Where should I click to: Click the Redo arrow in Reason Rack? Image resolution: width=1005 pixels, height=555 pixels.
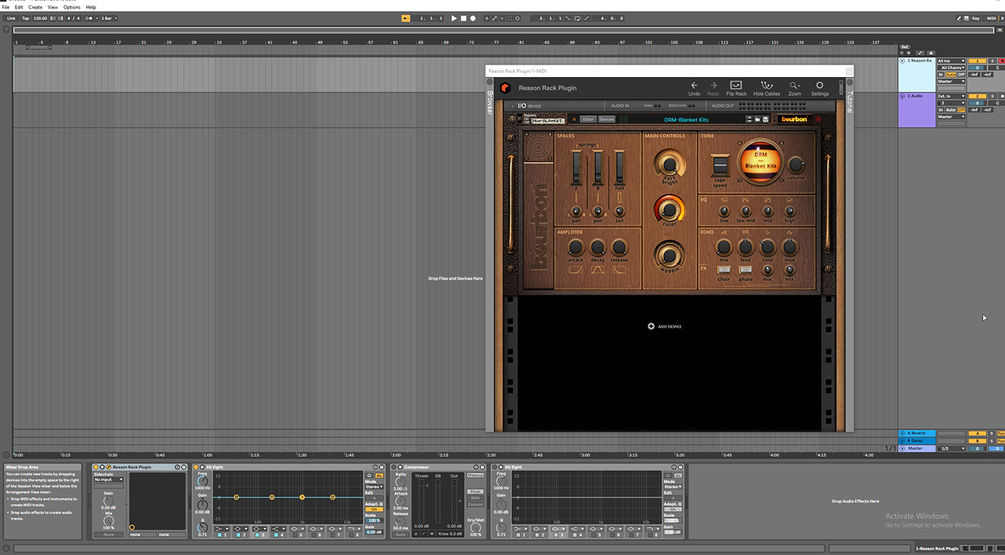pos(713,88)
